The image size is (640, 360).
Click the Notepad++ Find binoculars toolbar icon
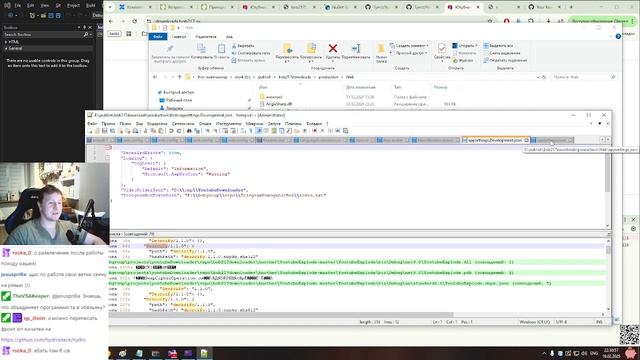[189, 131]
